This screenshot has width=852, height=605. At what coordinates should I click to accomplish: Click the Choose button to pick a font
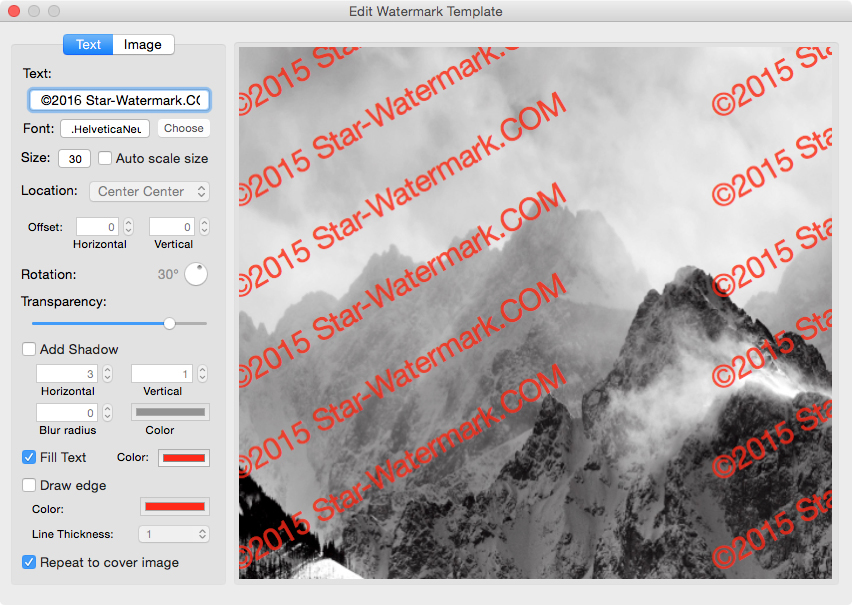[x=183, y=128]
